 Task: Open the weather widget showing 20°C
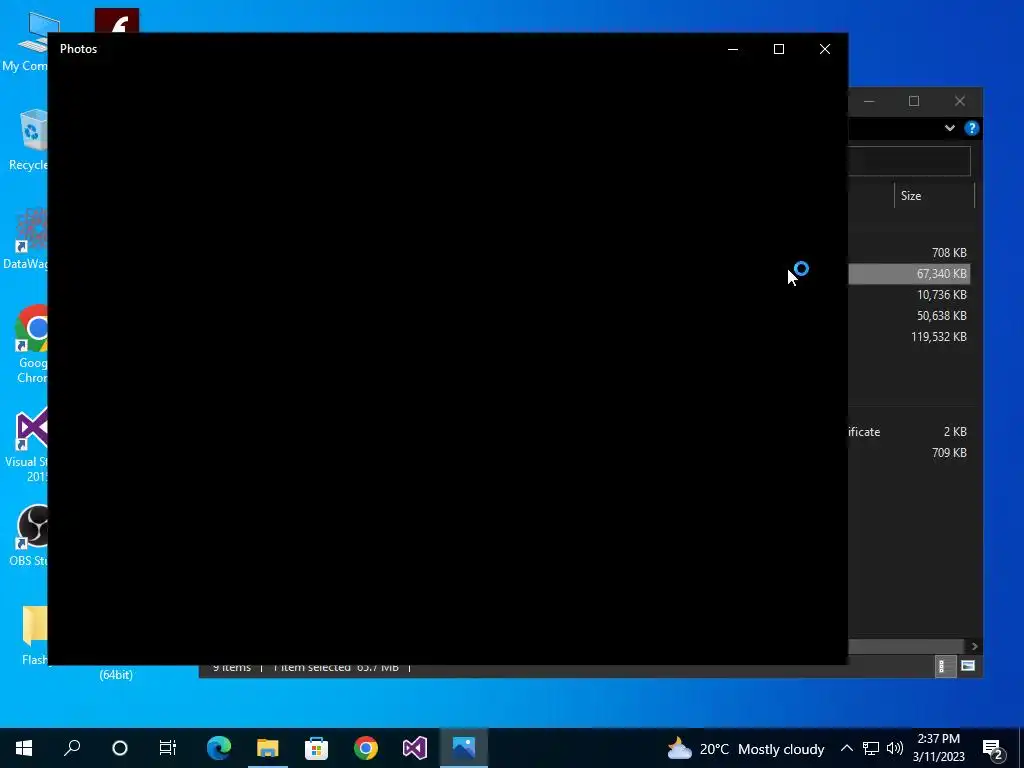click(x=745, y=749)
